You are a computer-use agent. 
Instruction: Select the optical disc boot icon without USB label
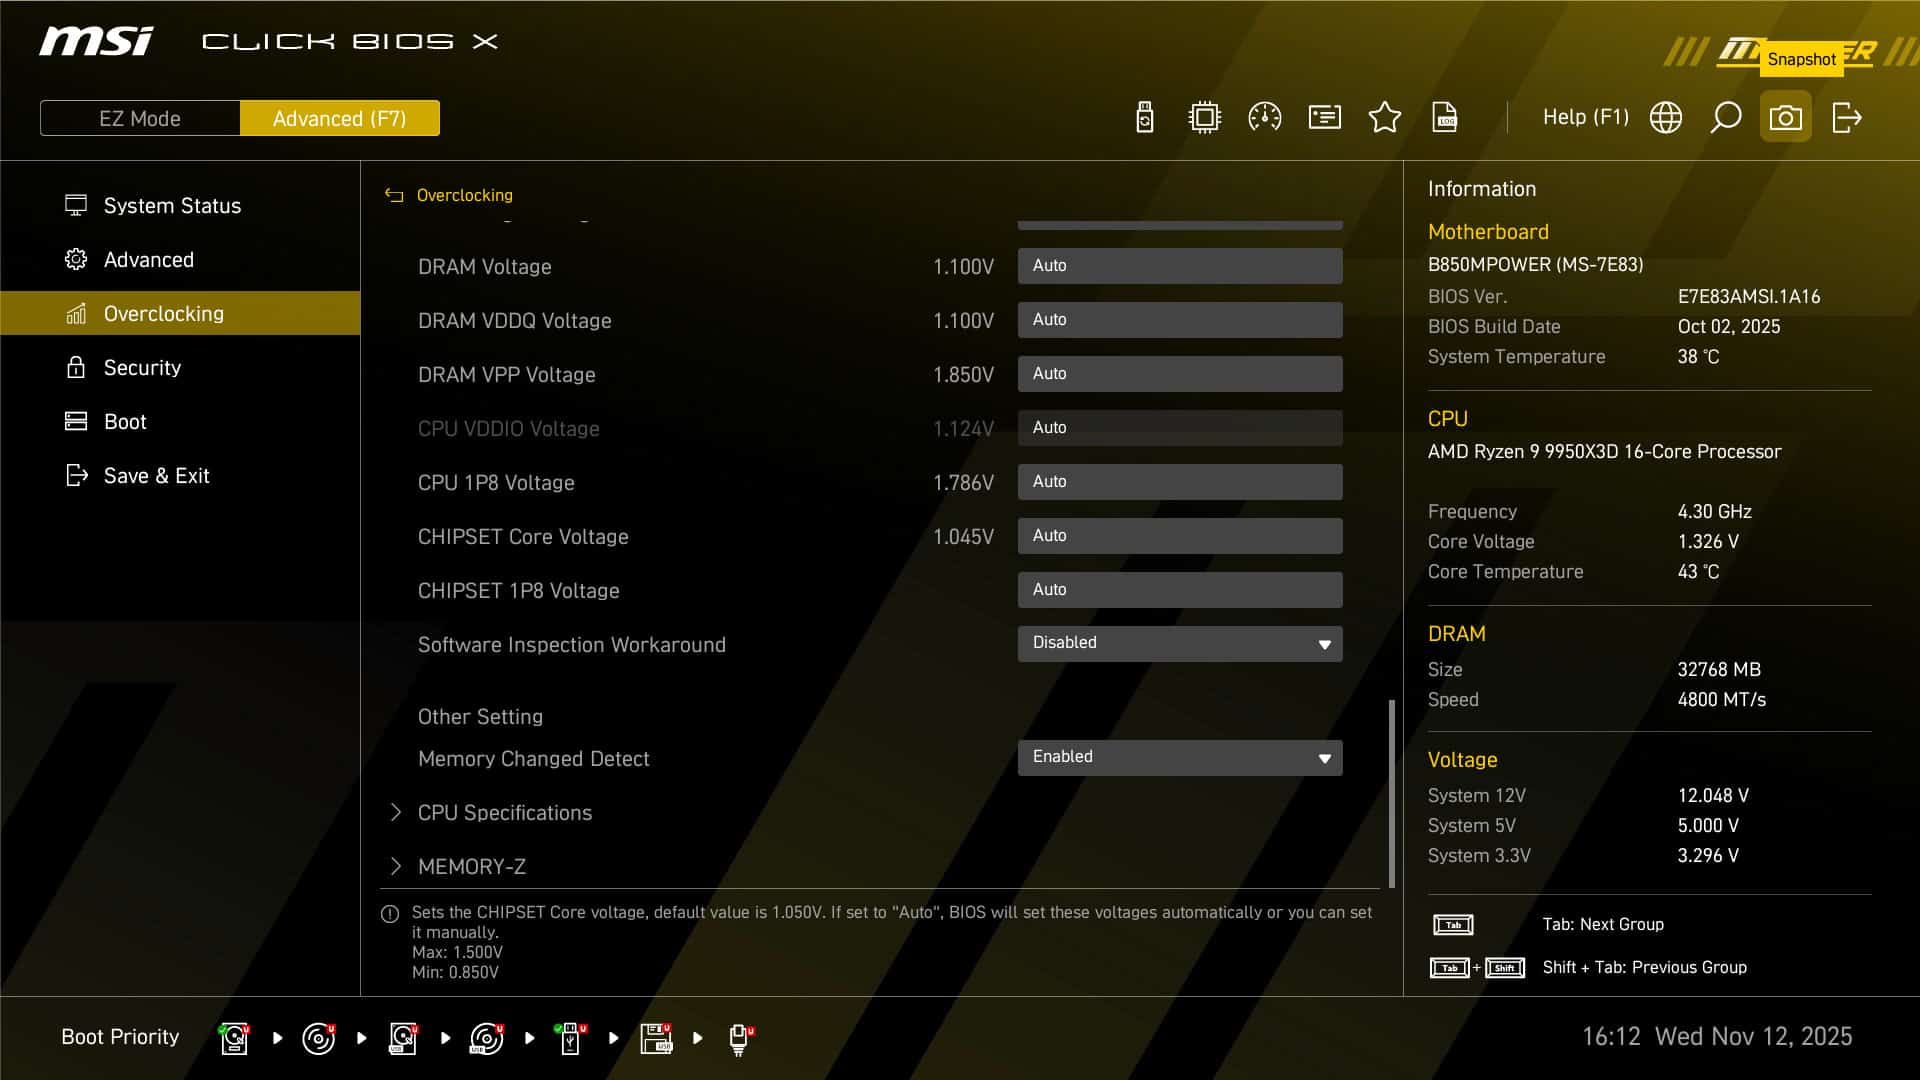tap(319, 1038)
